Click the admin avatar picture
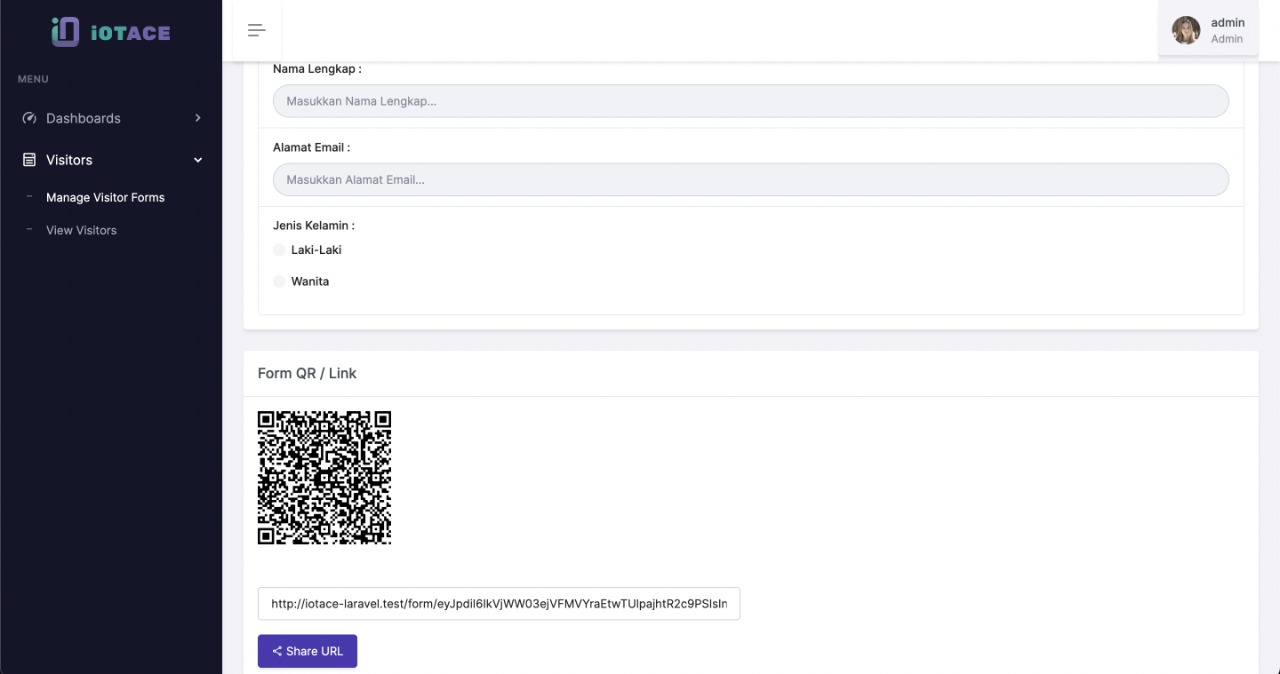The width and height of the screenshot is (1280, 674). point(1186,30)
